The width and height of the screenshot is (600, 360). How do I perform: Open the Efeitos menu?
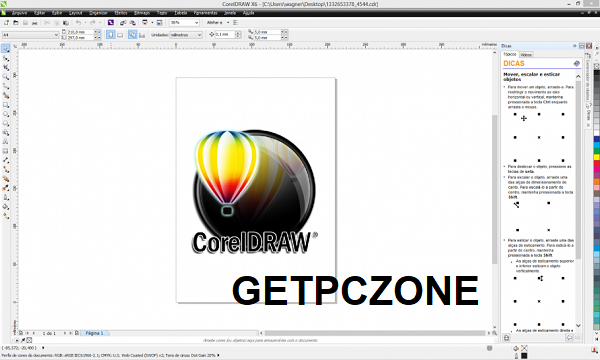tap(121, 13)
